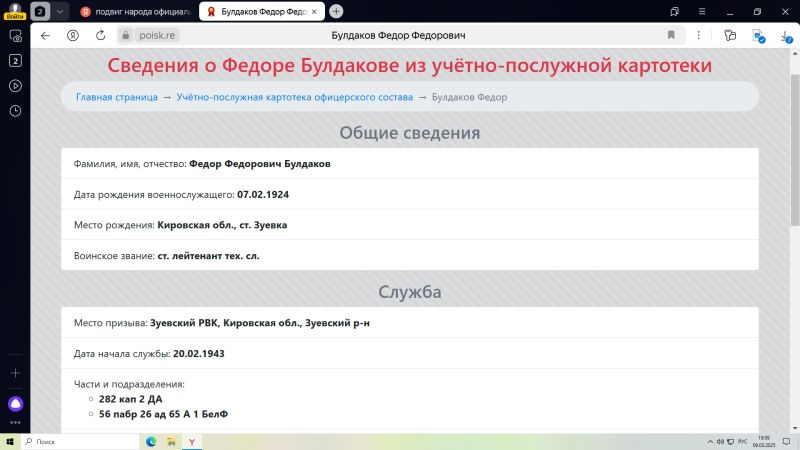
Task: Click the 'Булдаков Федор' breadcrumb text
Action: pos(469,97)
